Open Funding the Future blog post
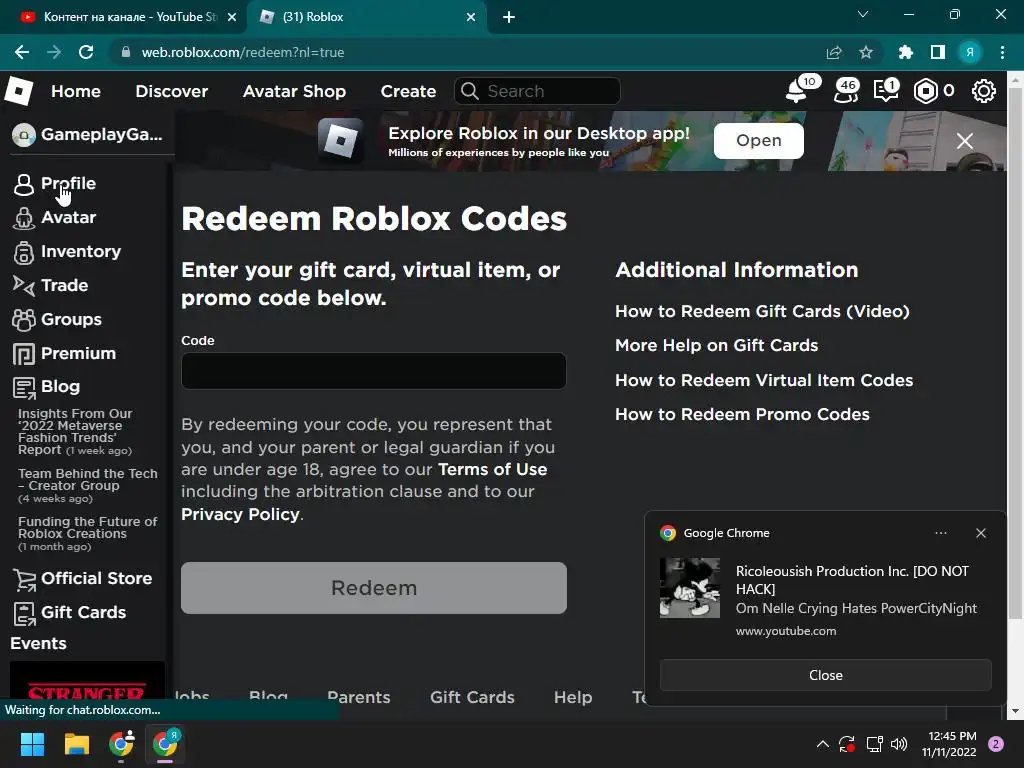Screen dimensions: 1024x768 [x=88, y=534]
